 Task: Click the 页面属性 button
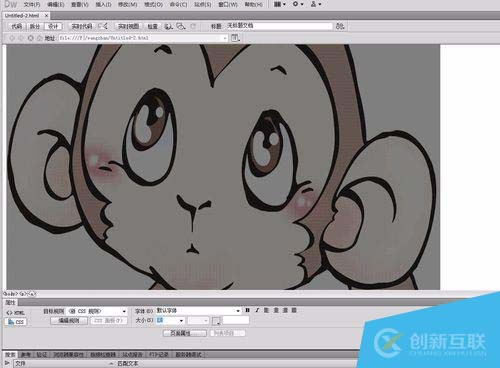[185, 333]
